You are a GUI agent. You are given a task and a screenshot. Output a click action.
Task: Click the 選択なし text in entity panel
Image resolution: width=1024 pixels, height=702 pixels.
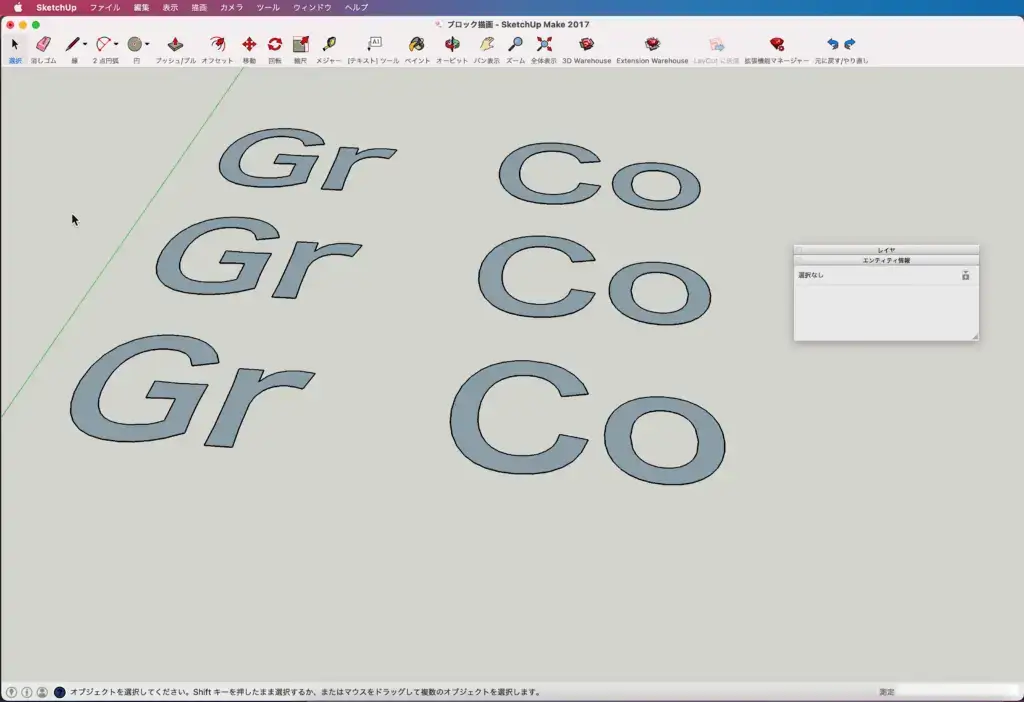811,276
